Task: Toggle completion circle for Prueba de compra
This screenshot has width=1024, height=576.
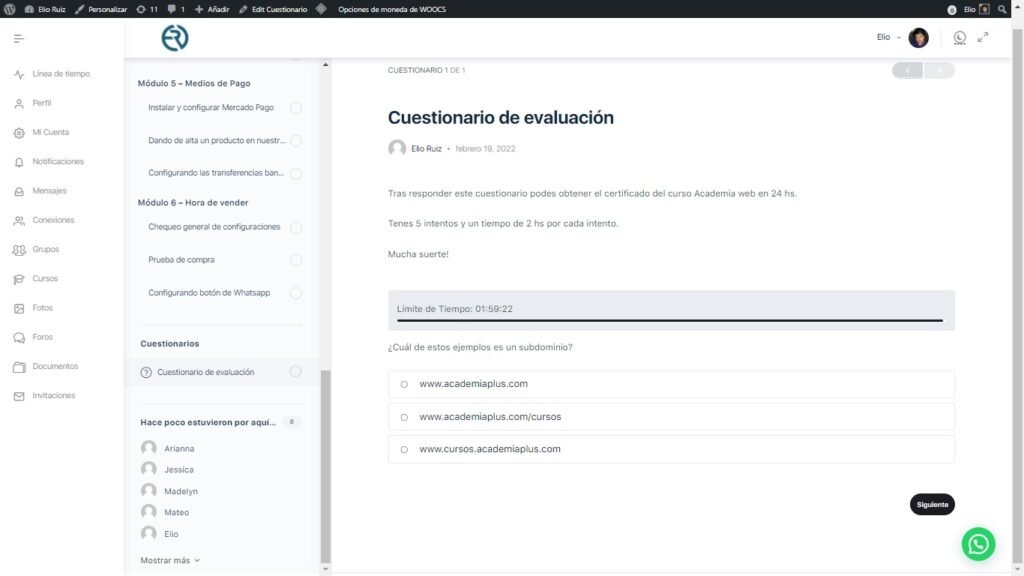Action: (296, 260)
